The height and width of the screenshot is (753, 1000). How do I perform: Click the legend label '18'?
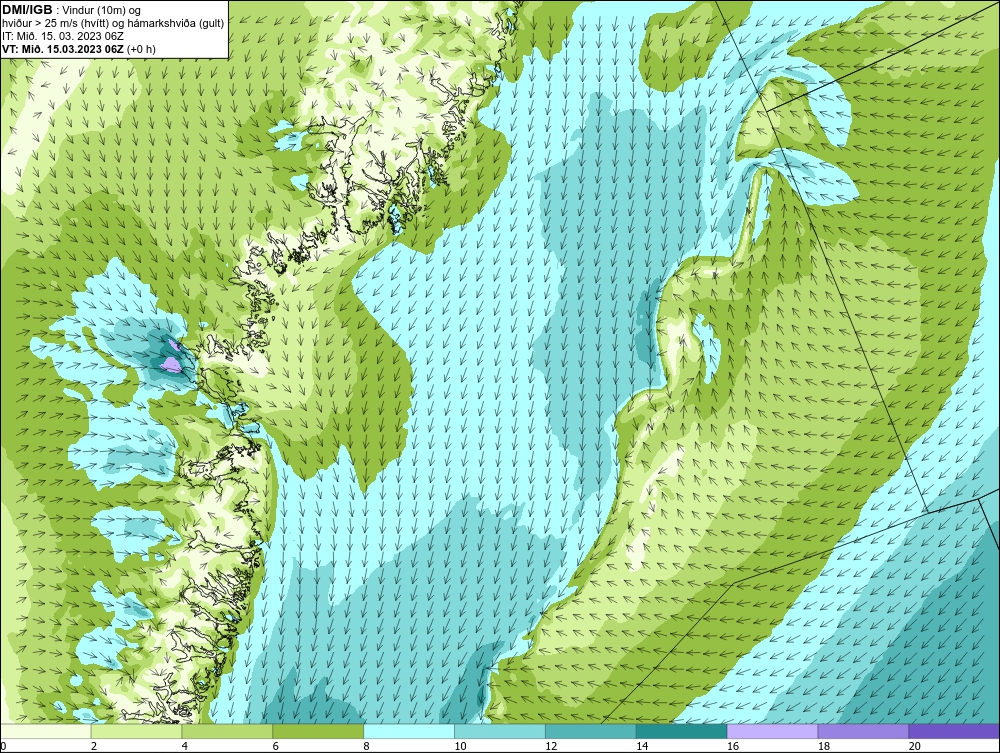pos(824,746)
